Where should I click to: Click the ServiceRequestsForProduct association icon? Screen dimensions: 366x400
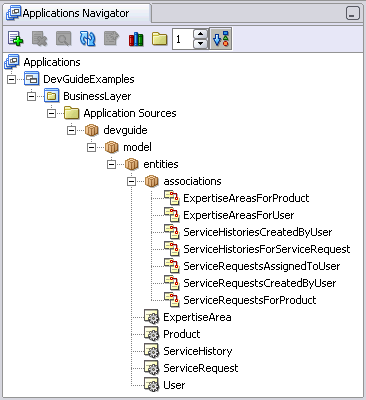[172, 300]
